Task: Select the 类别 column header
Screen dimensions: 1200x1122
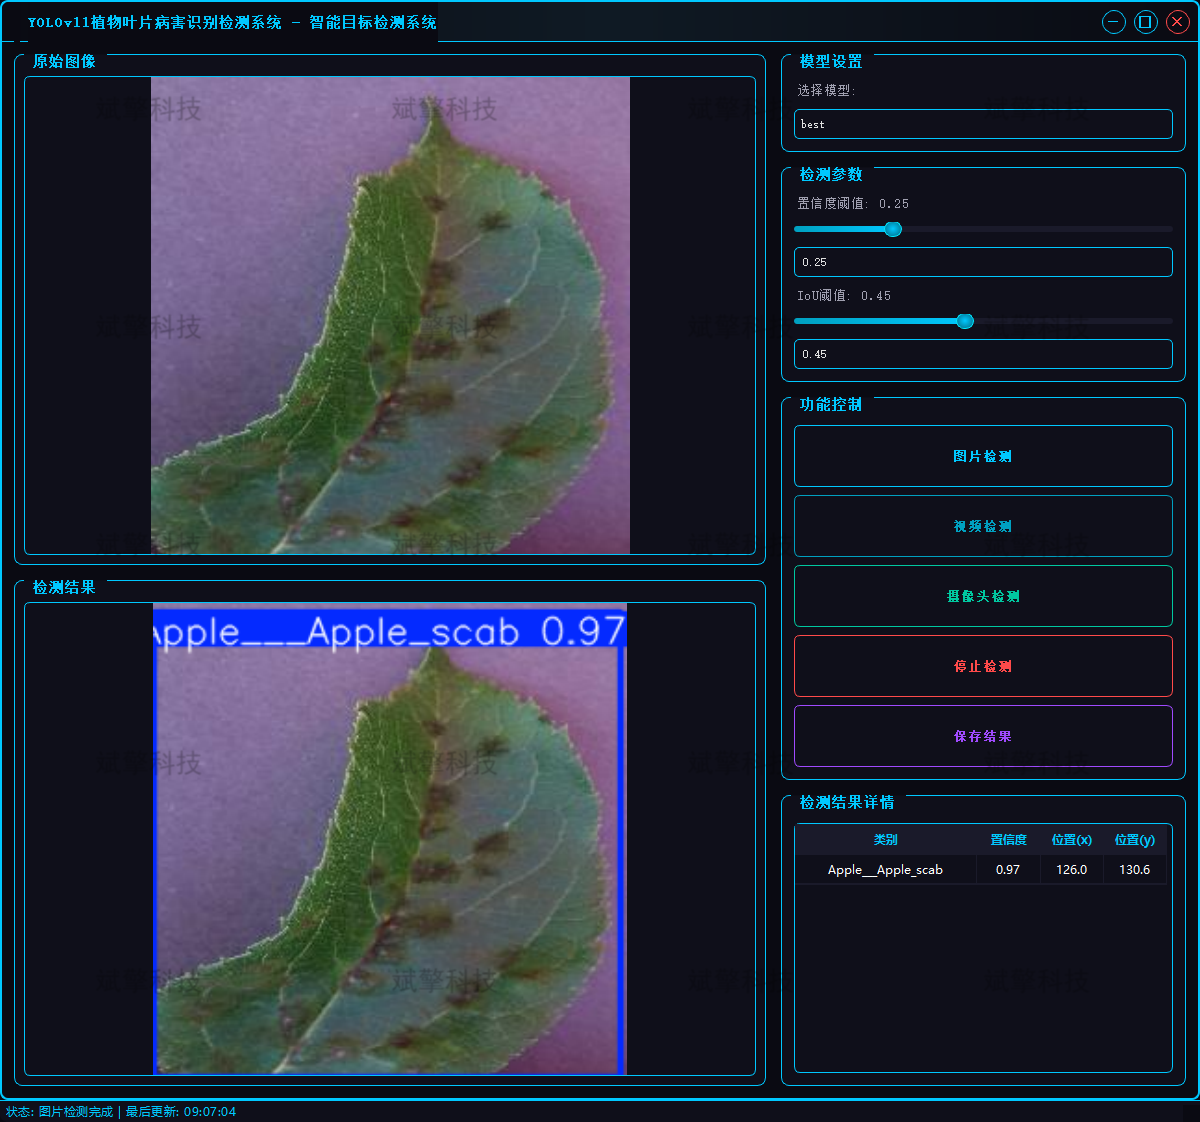Action: click(886, 840)
